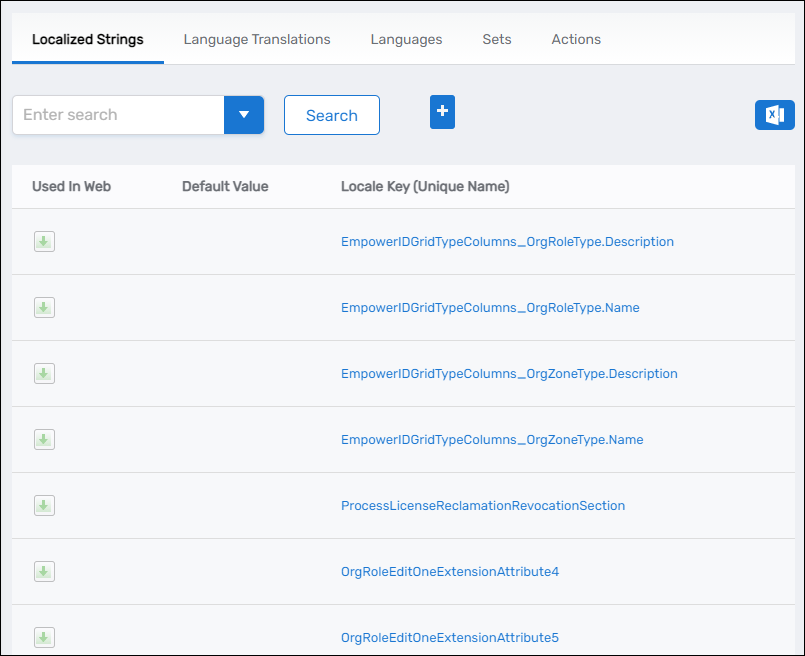Switch to the Sets tab
Screen dimensions: 805x656
(496, 39)
